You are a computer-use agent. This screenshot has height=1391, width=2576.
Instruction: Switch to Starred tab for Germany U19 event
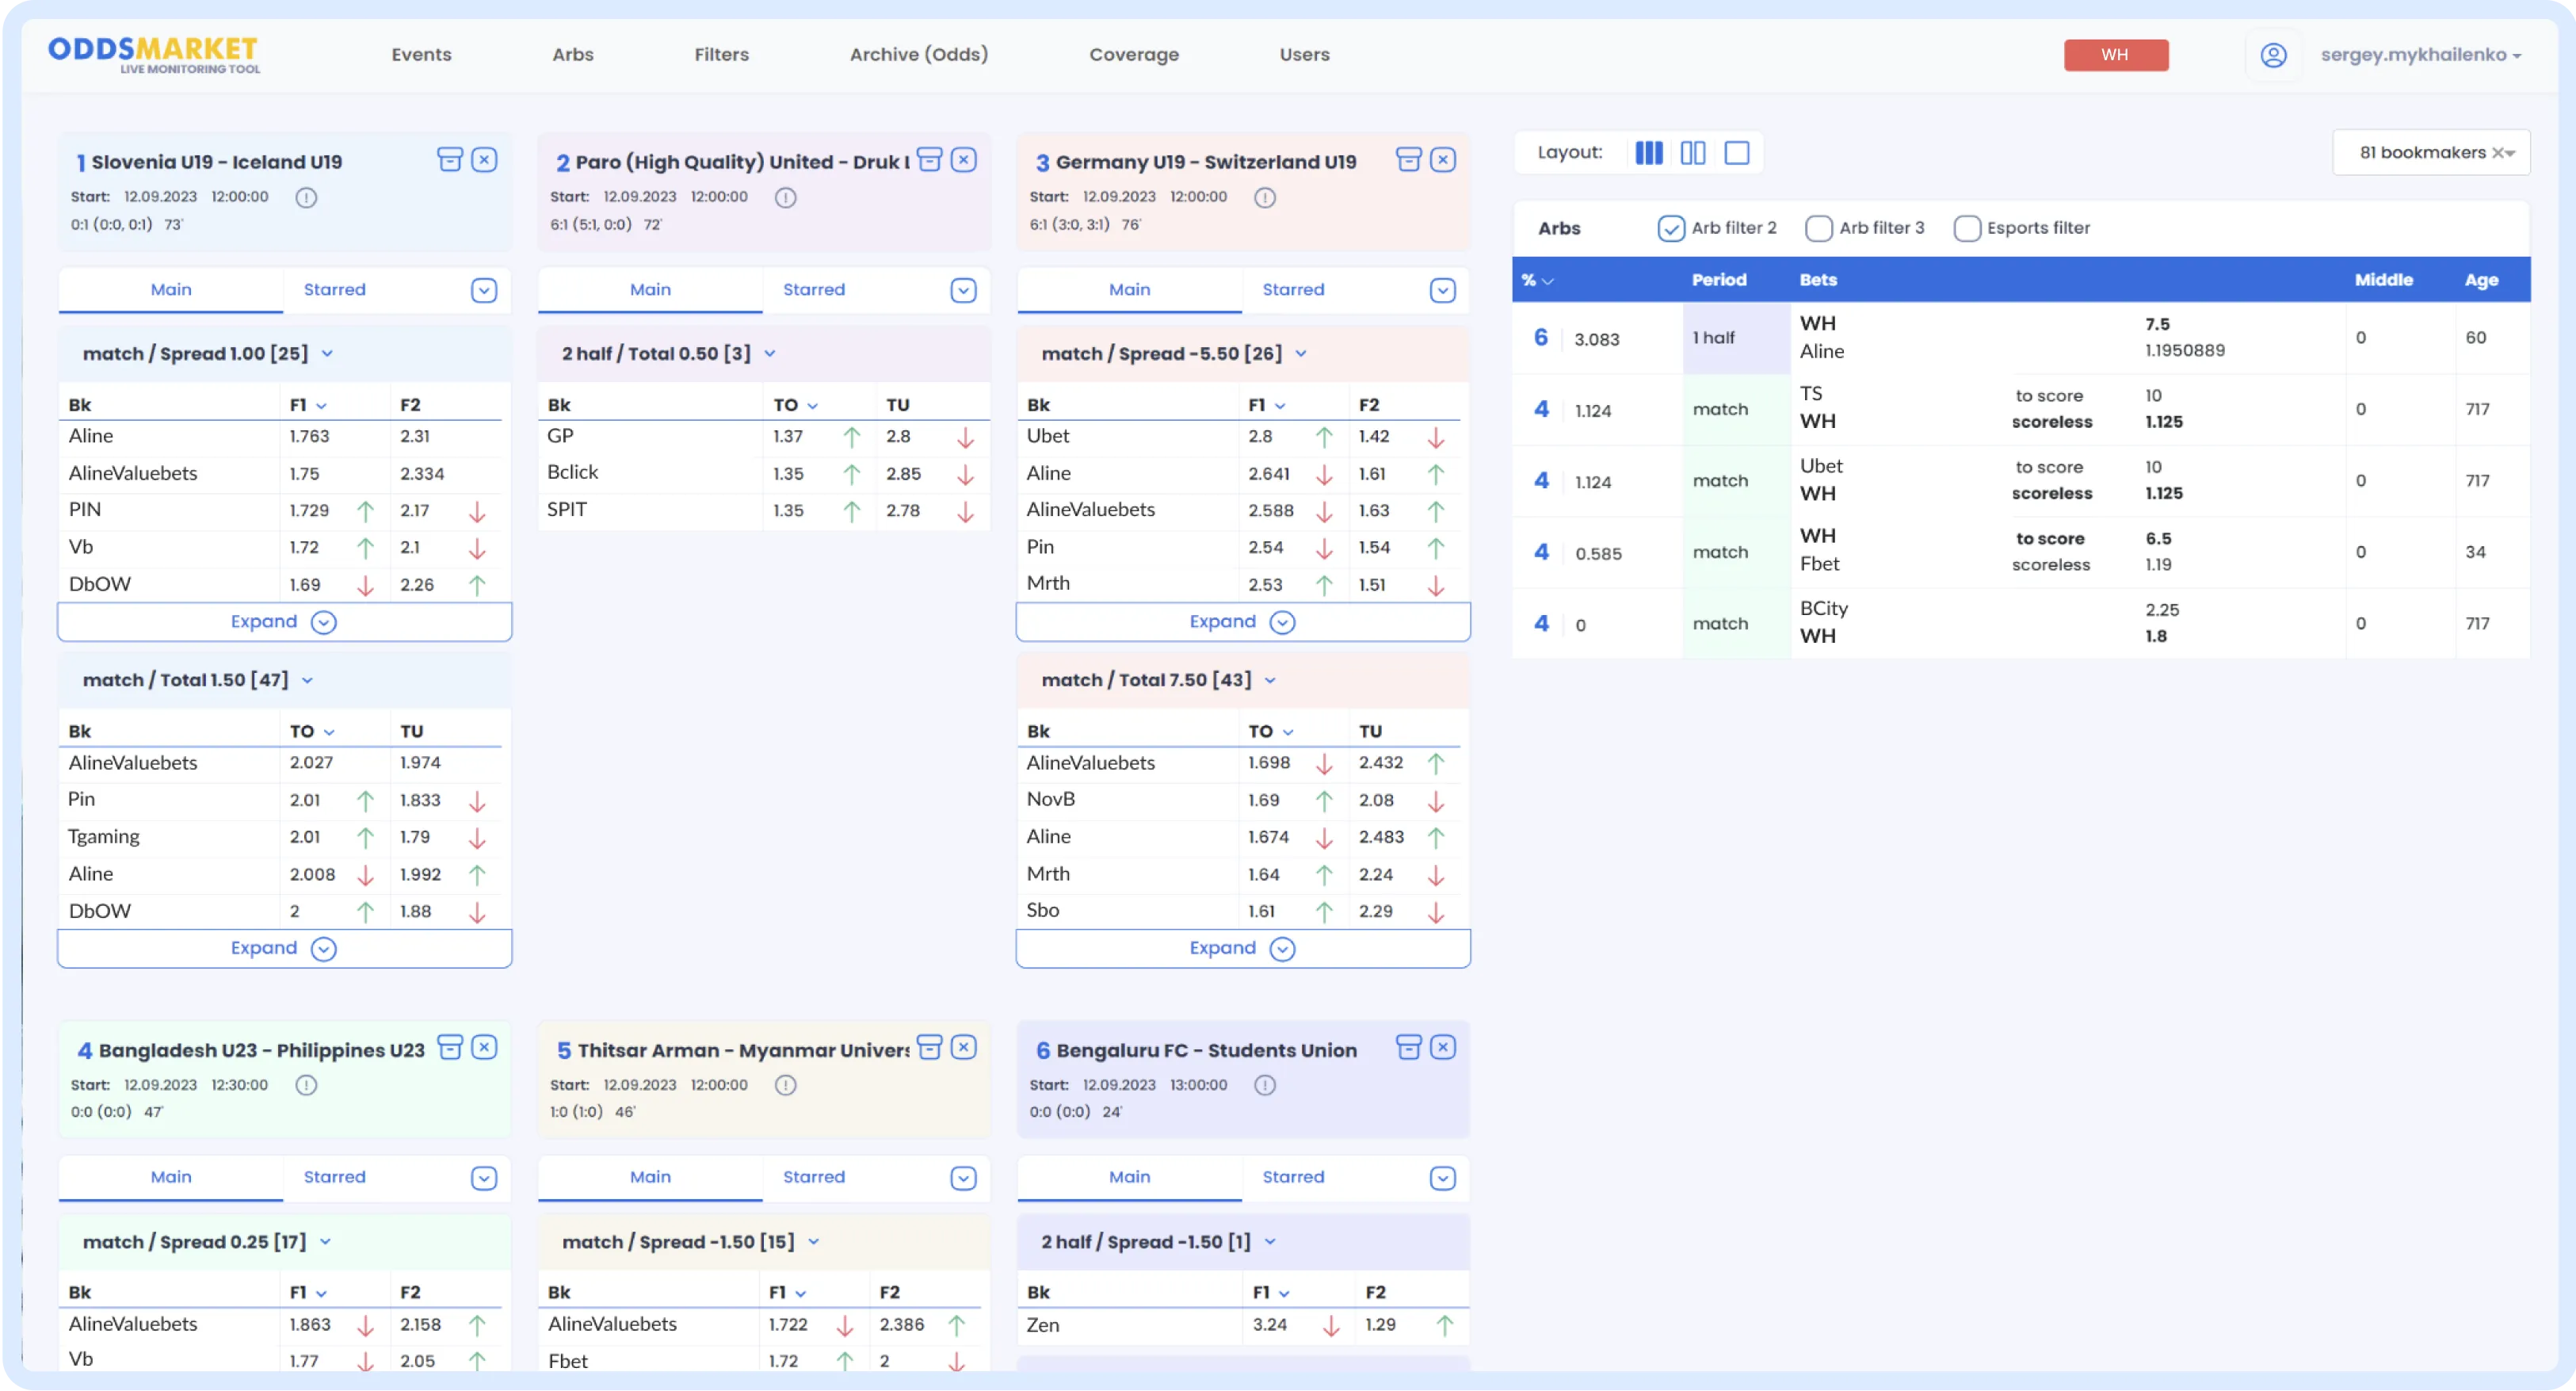[x=1292, y=290]
